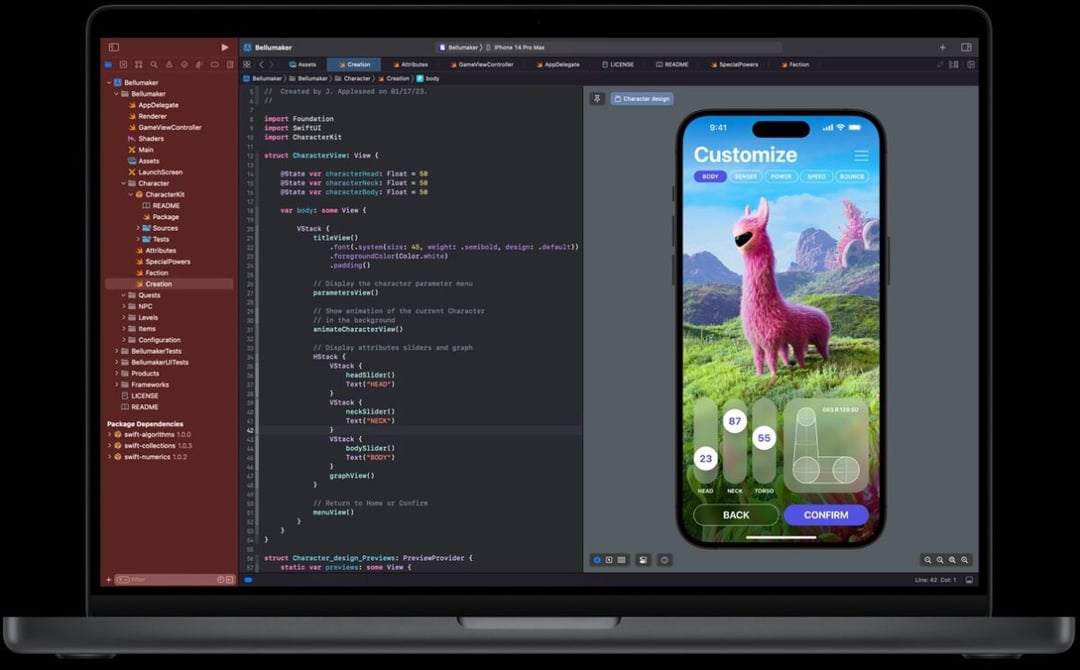Switch to the Attributes tab
This screenshot has width=1080, height=670.
414,64
